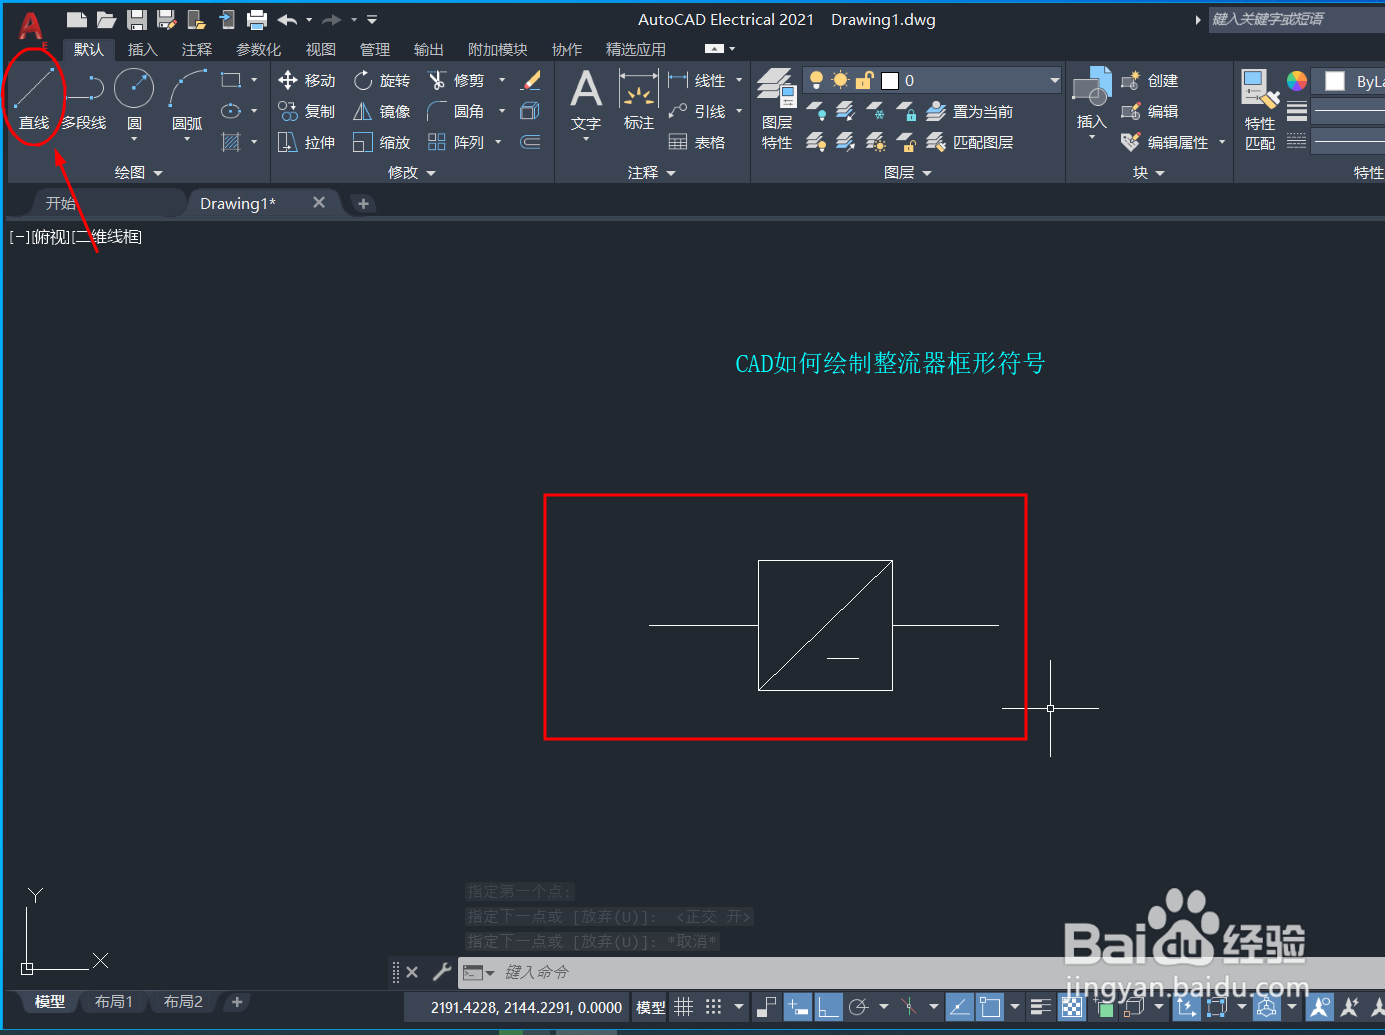Open the 注释 (Annotate) ribbon tab
This screenshot has width=1385, height=1035.
pyautogui.click(x=196, y=49)
